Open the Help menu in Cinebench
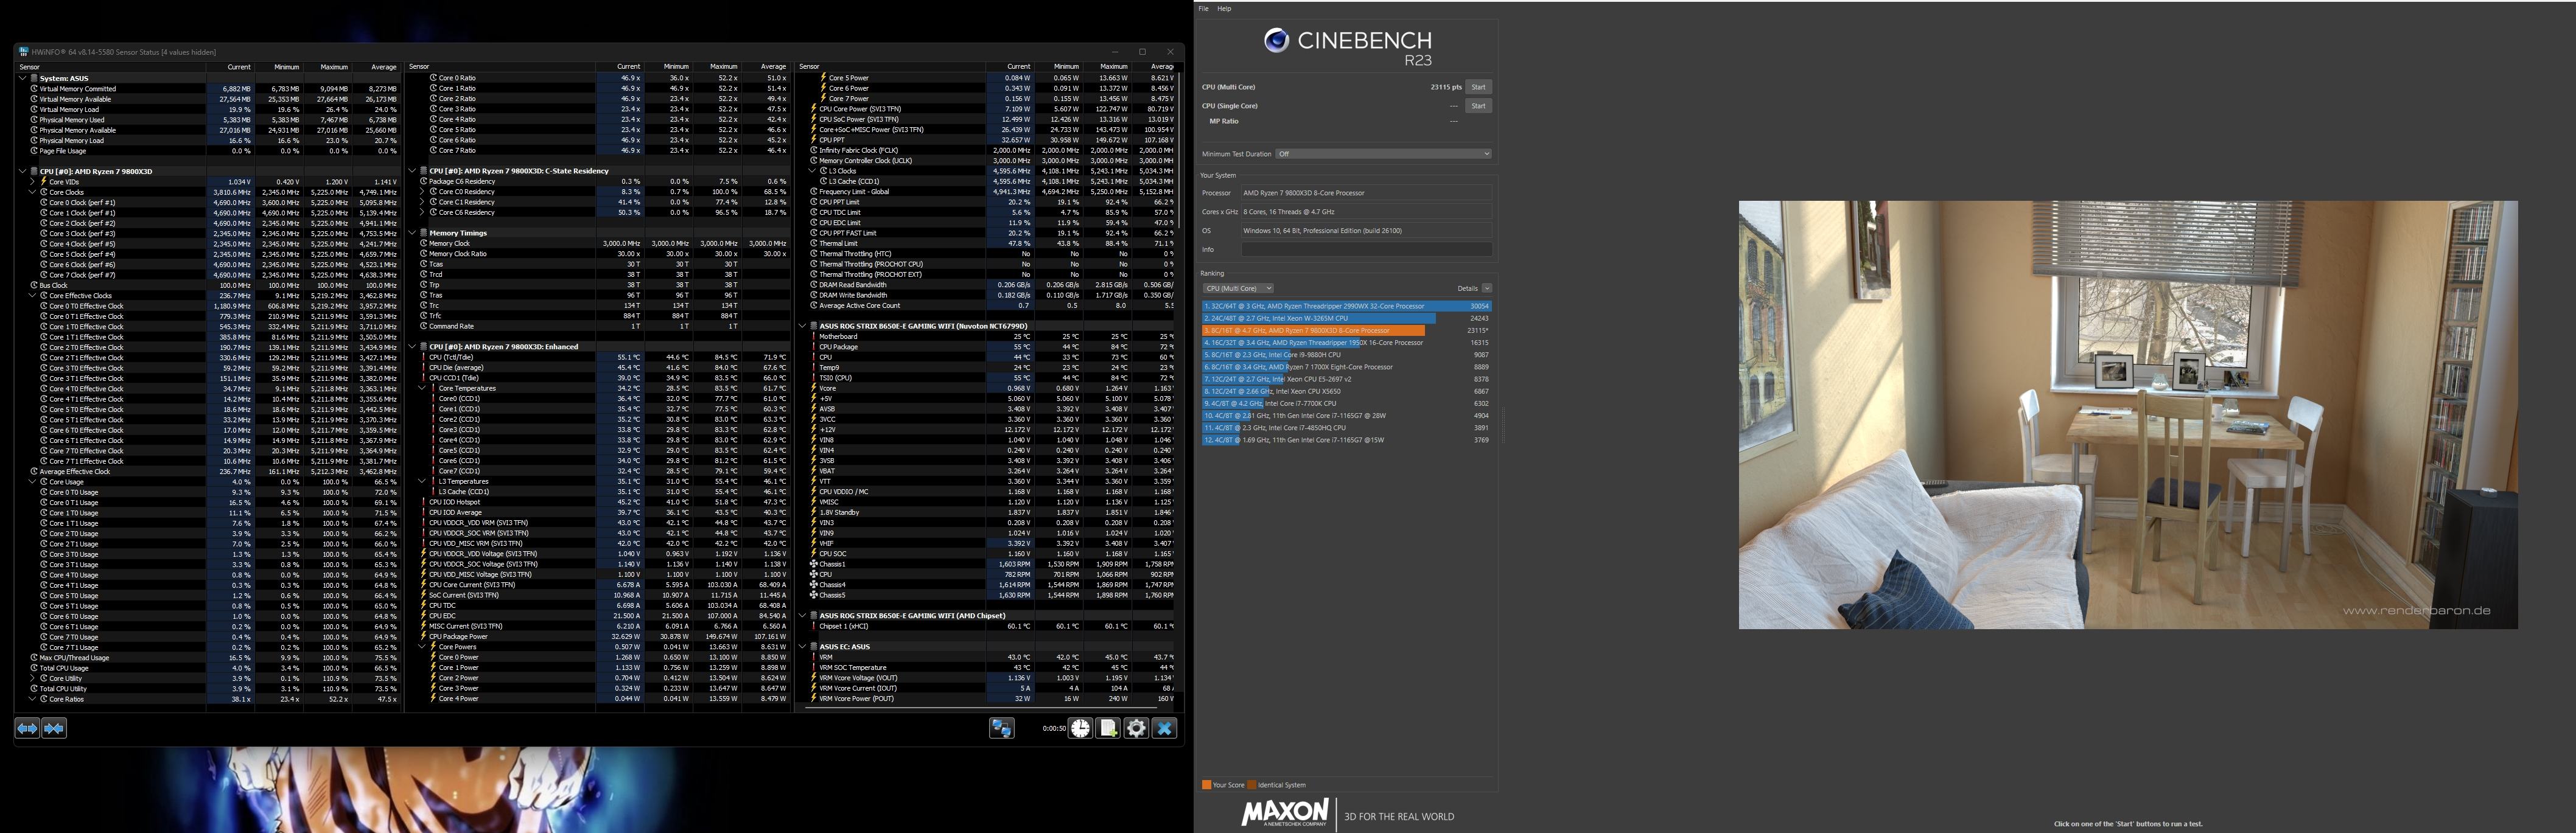The width and height of the screenshot is (2576, 833). (x=1224, y=9)
